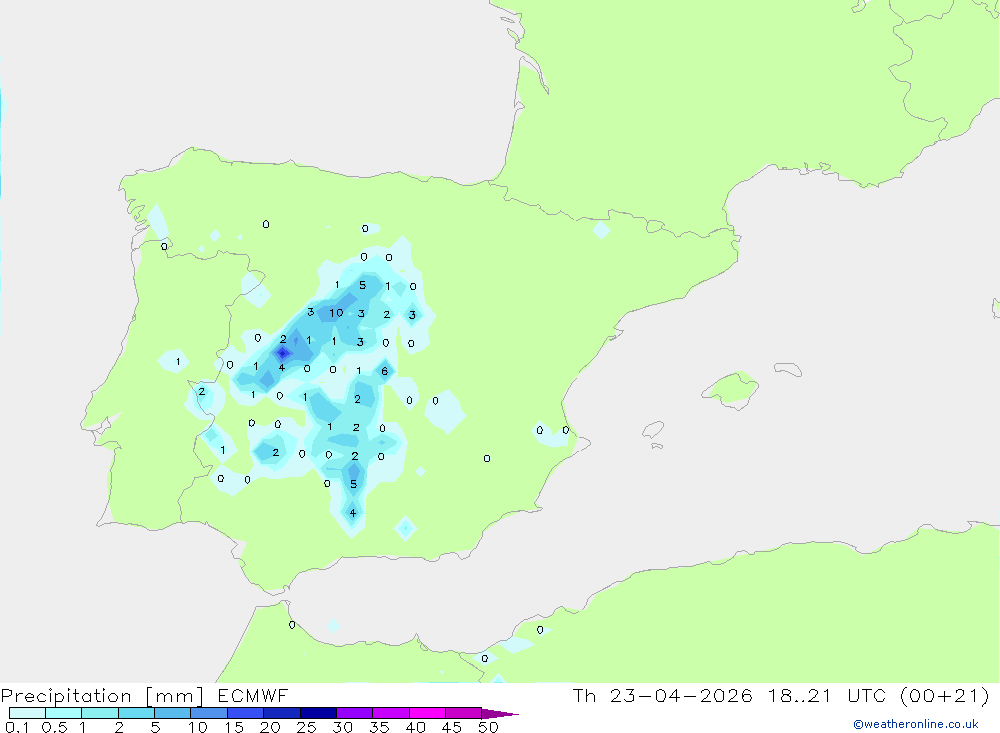The height and width of the screenshot is (733, 1000).
Task: Click the above-50 arrow tip of legend
Action: (x=500, y=714)
